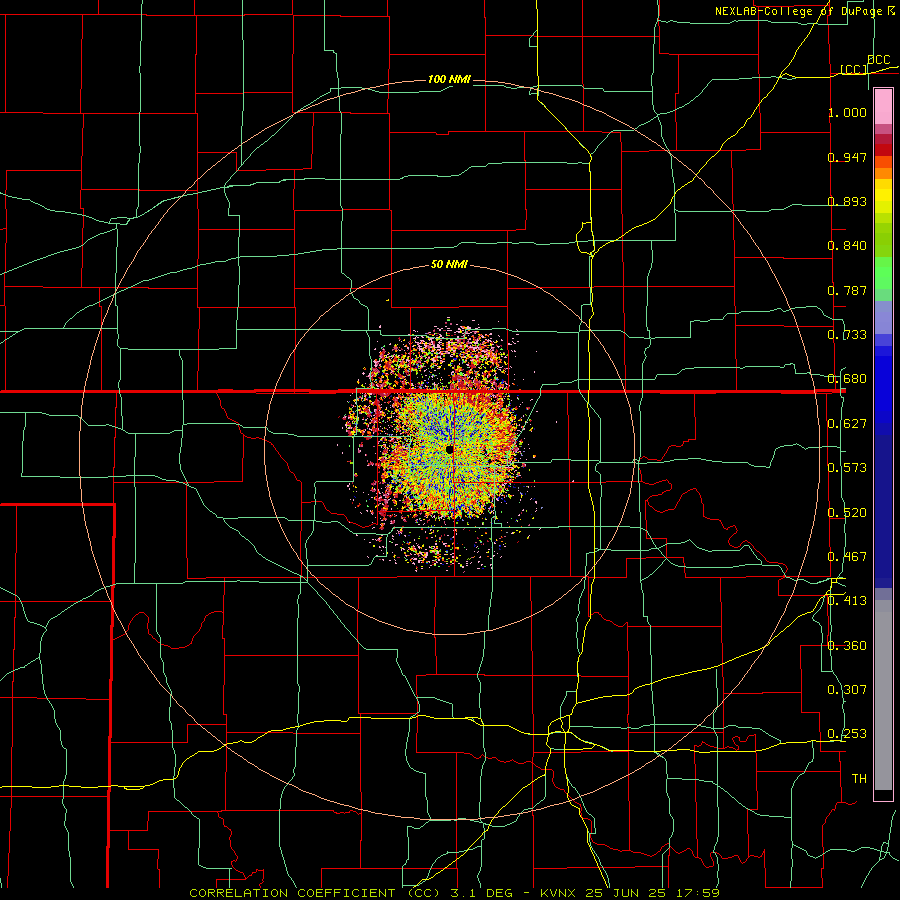
Task: Click the 0.360 scale value
Action: [847, 646]
